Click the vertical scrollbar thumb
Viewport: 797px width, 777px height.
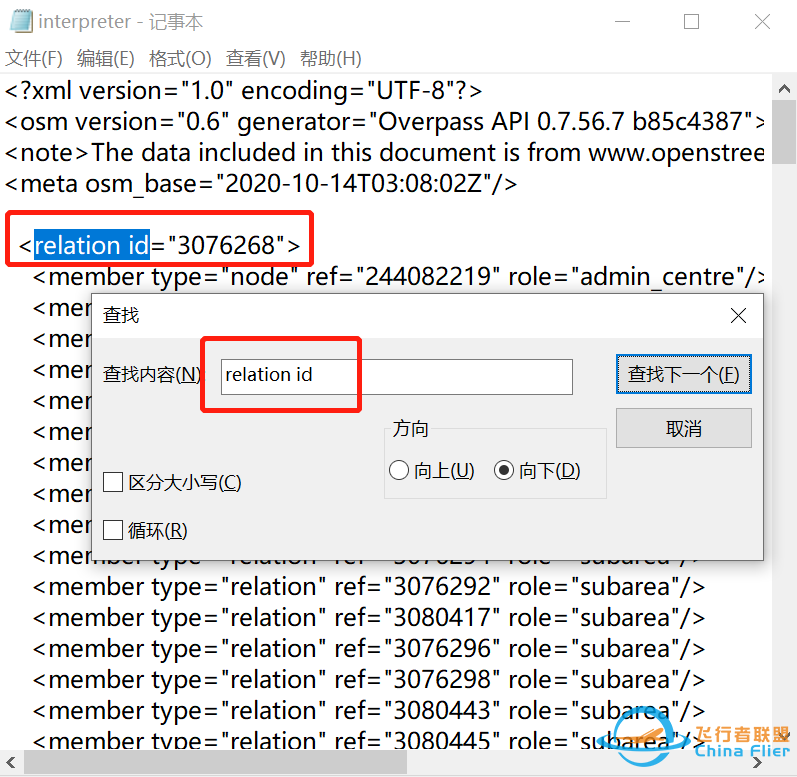pos(784,132)
